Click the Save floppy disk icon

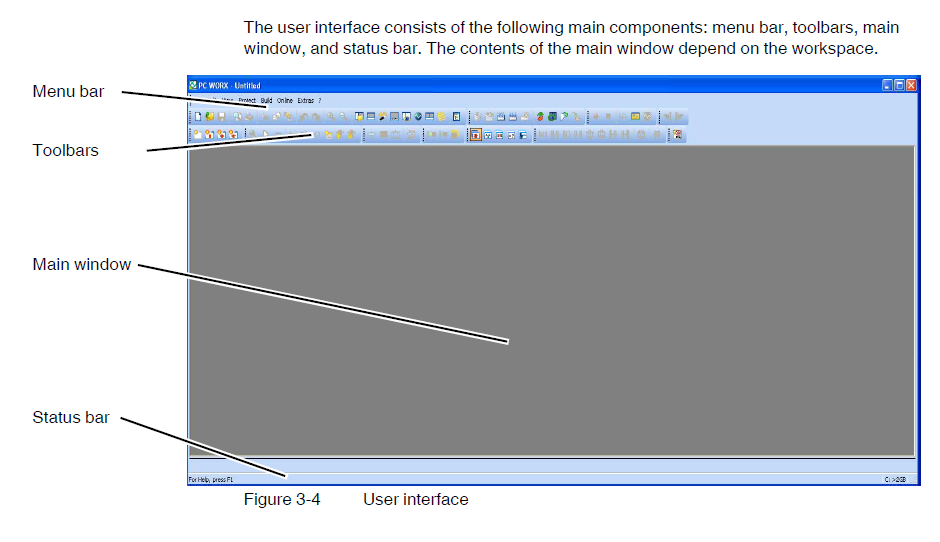(221, 117)
